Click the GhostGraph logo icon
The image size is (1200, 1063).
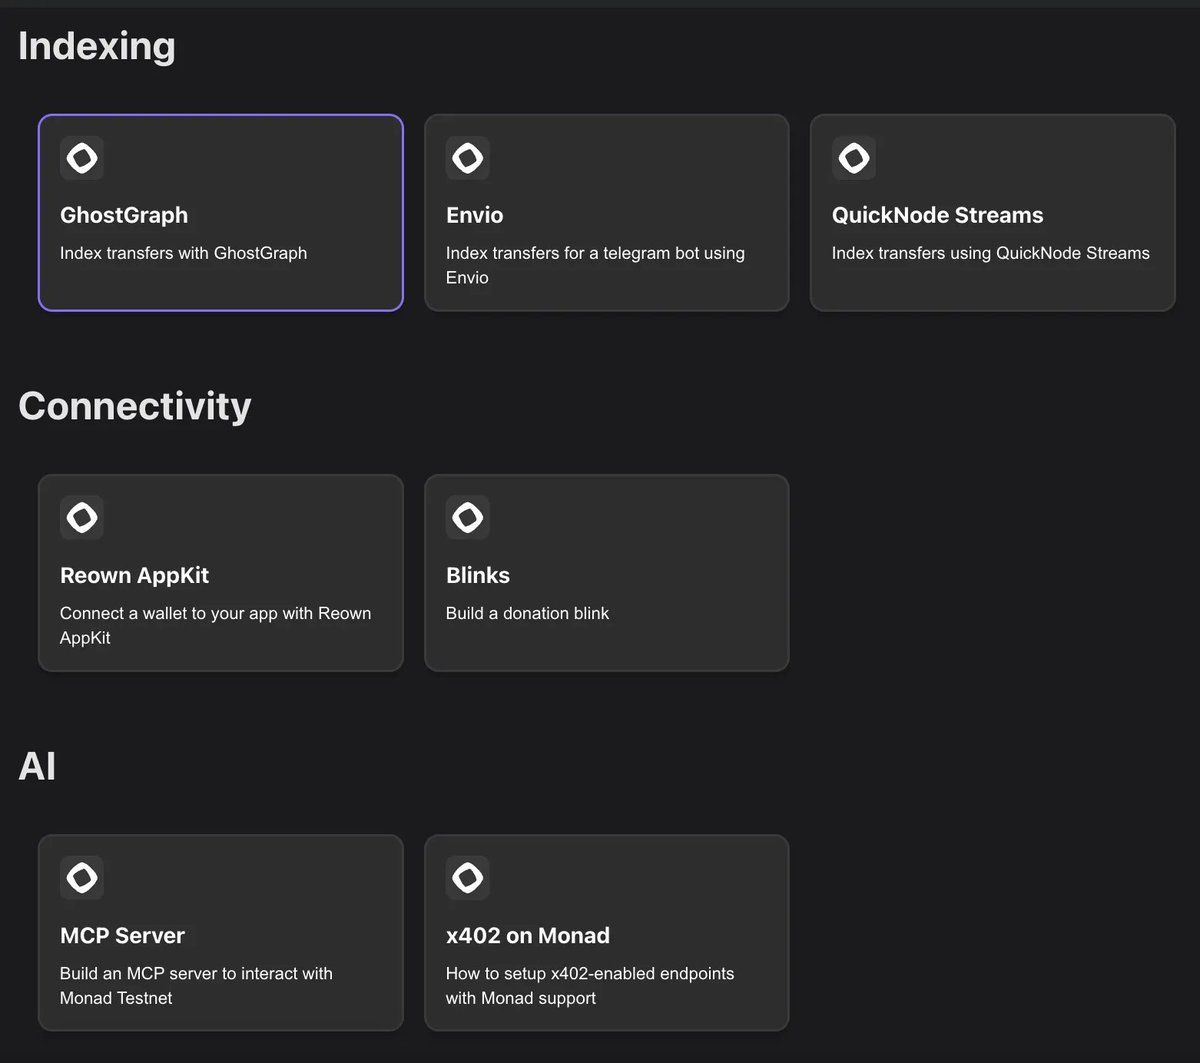[81, 157]
